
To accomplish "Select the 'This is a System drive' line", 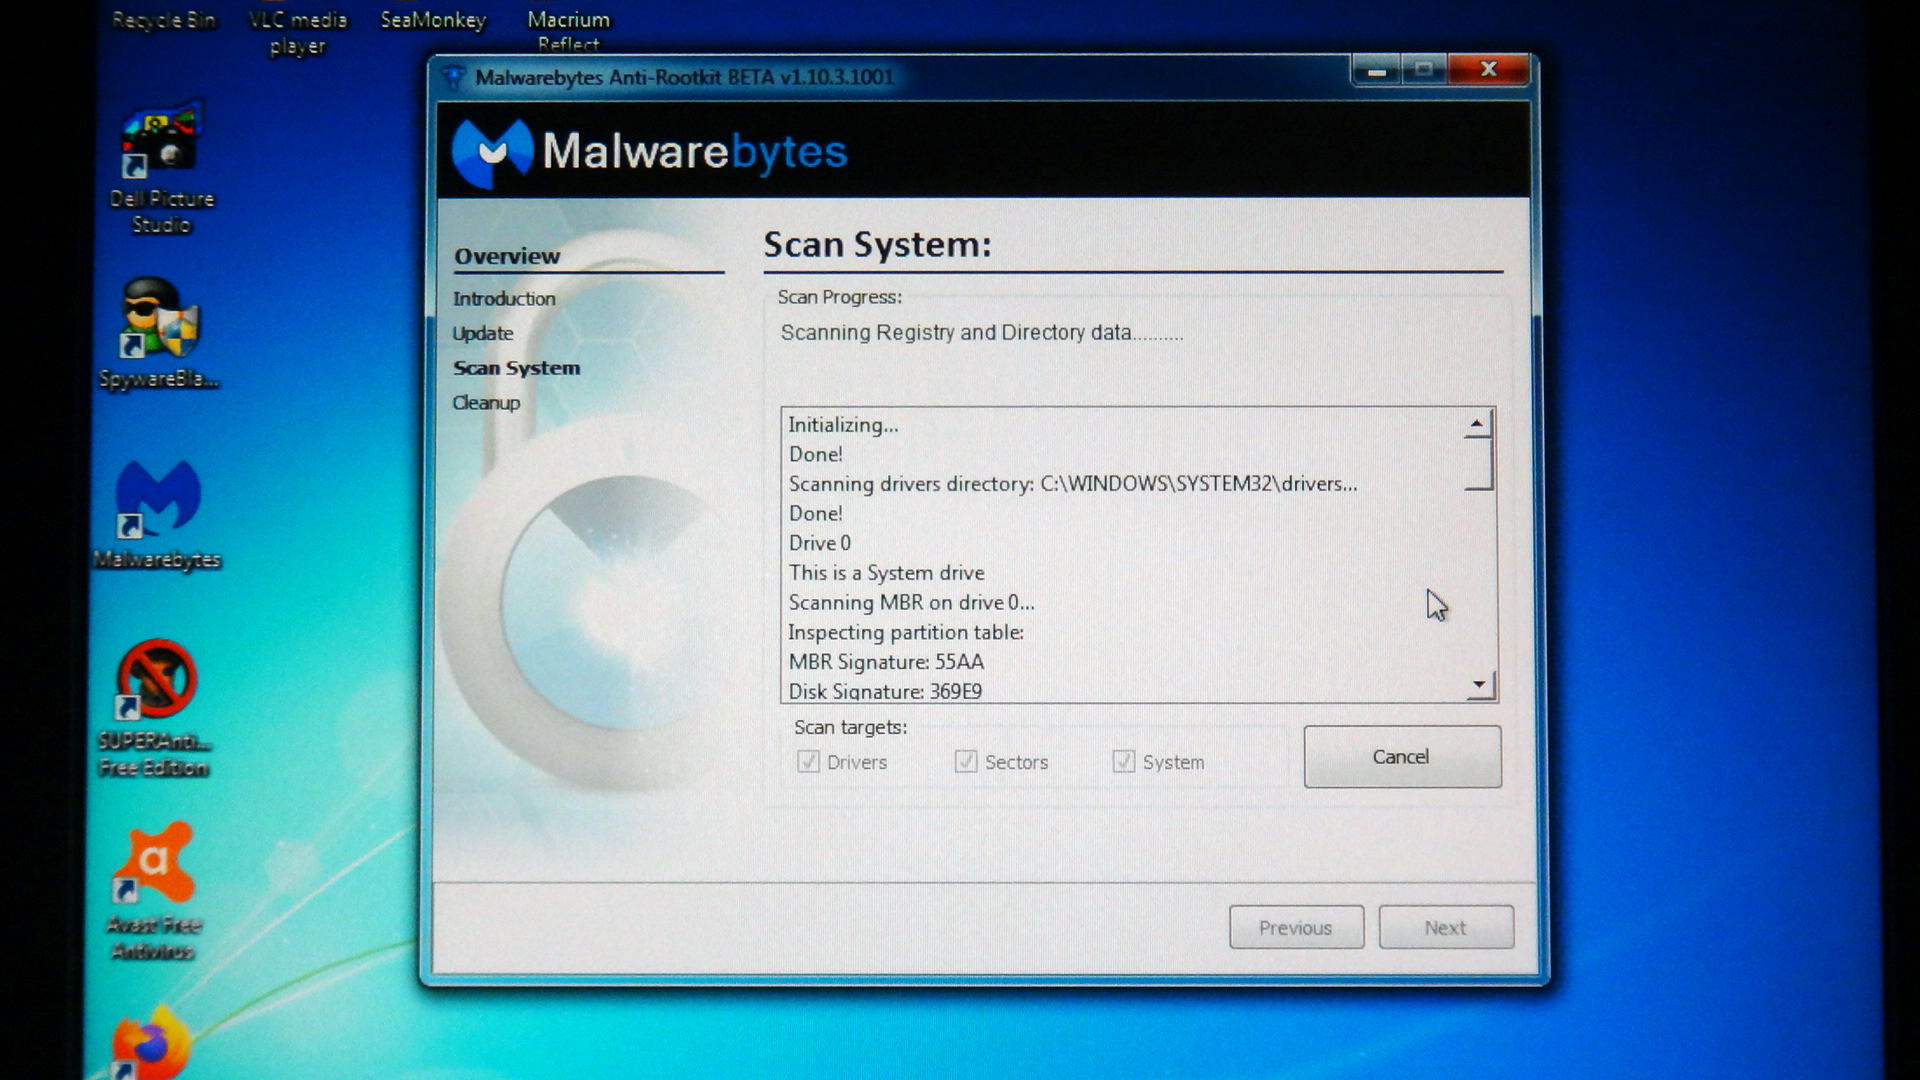I will tap(886, 573).
